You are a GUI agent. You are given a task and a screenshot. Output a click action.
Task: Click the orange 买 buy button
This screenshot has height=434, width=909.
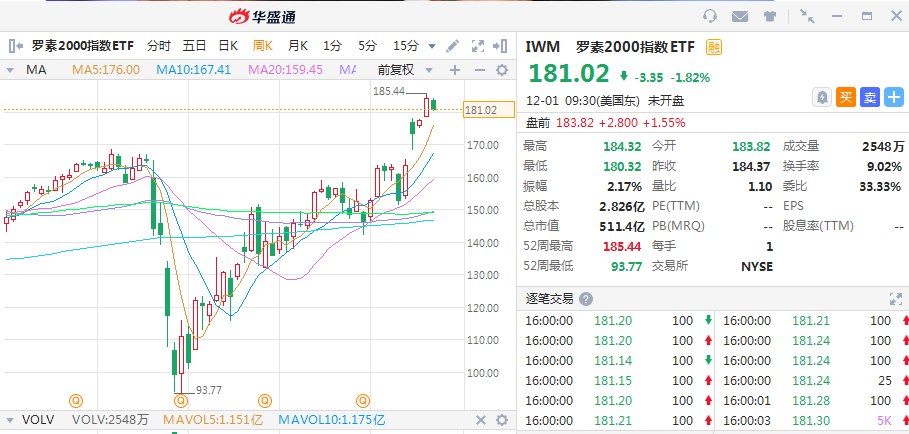pyautogui.click(x=846, y=97)
